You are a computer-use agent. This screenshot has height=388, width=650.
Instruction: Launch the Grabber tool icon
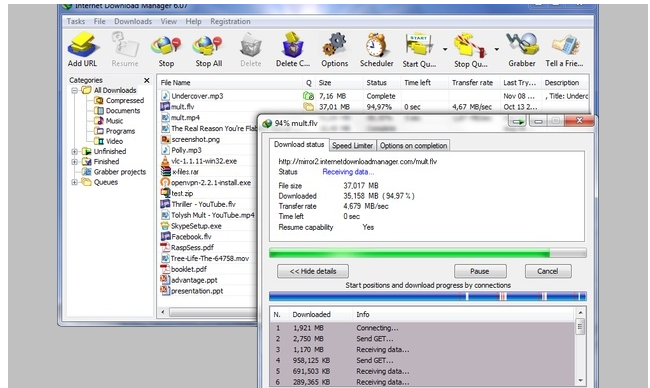522,45
